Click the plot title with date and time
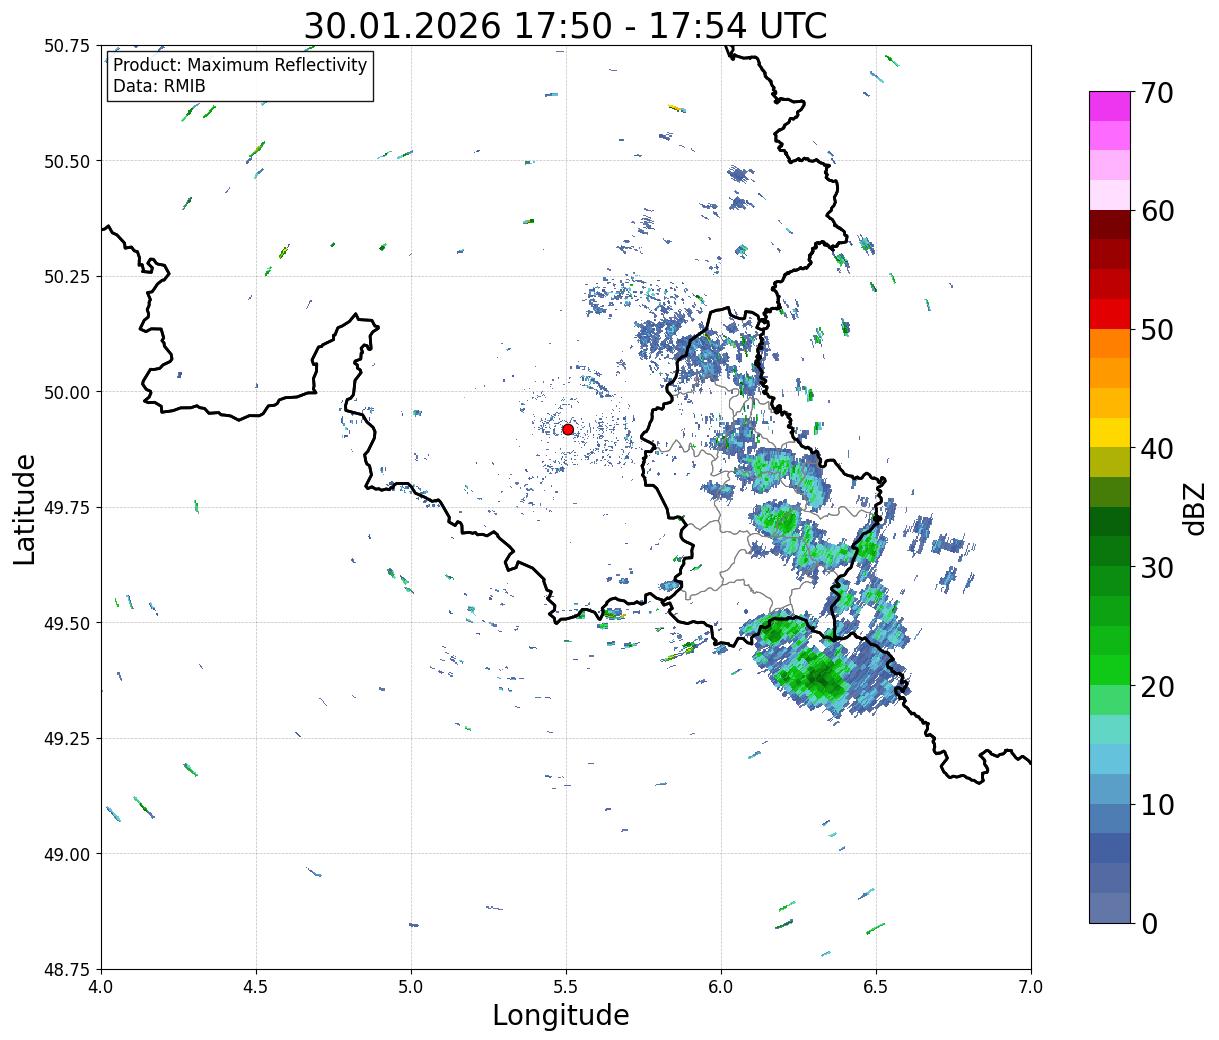The height and width of the screenshot is (1040, 1219). (565, 26)
